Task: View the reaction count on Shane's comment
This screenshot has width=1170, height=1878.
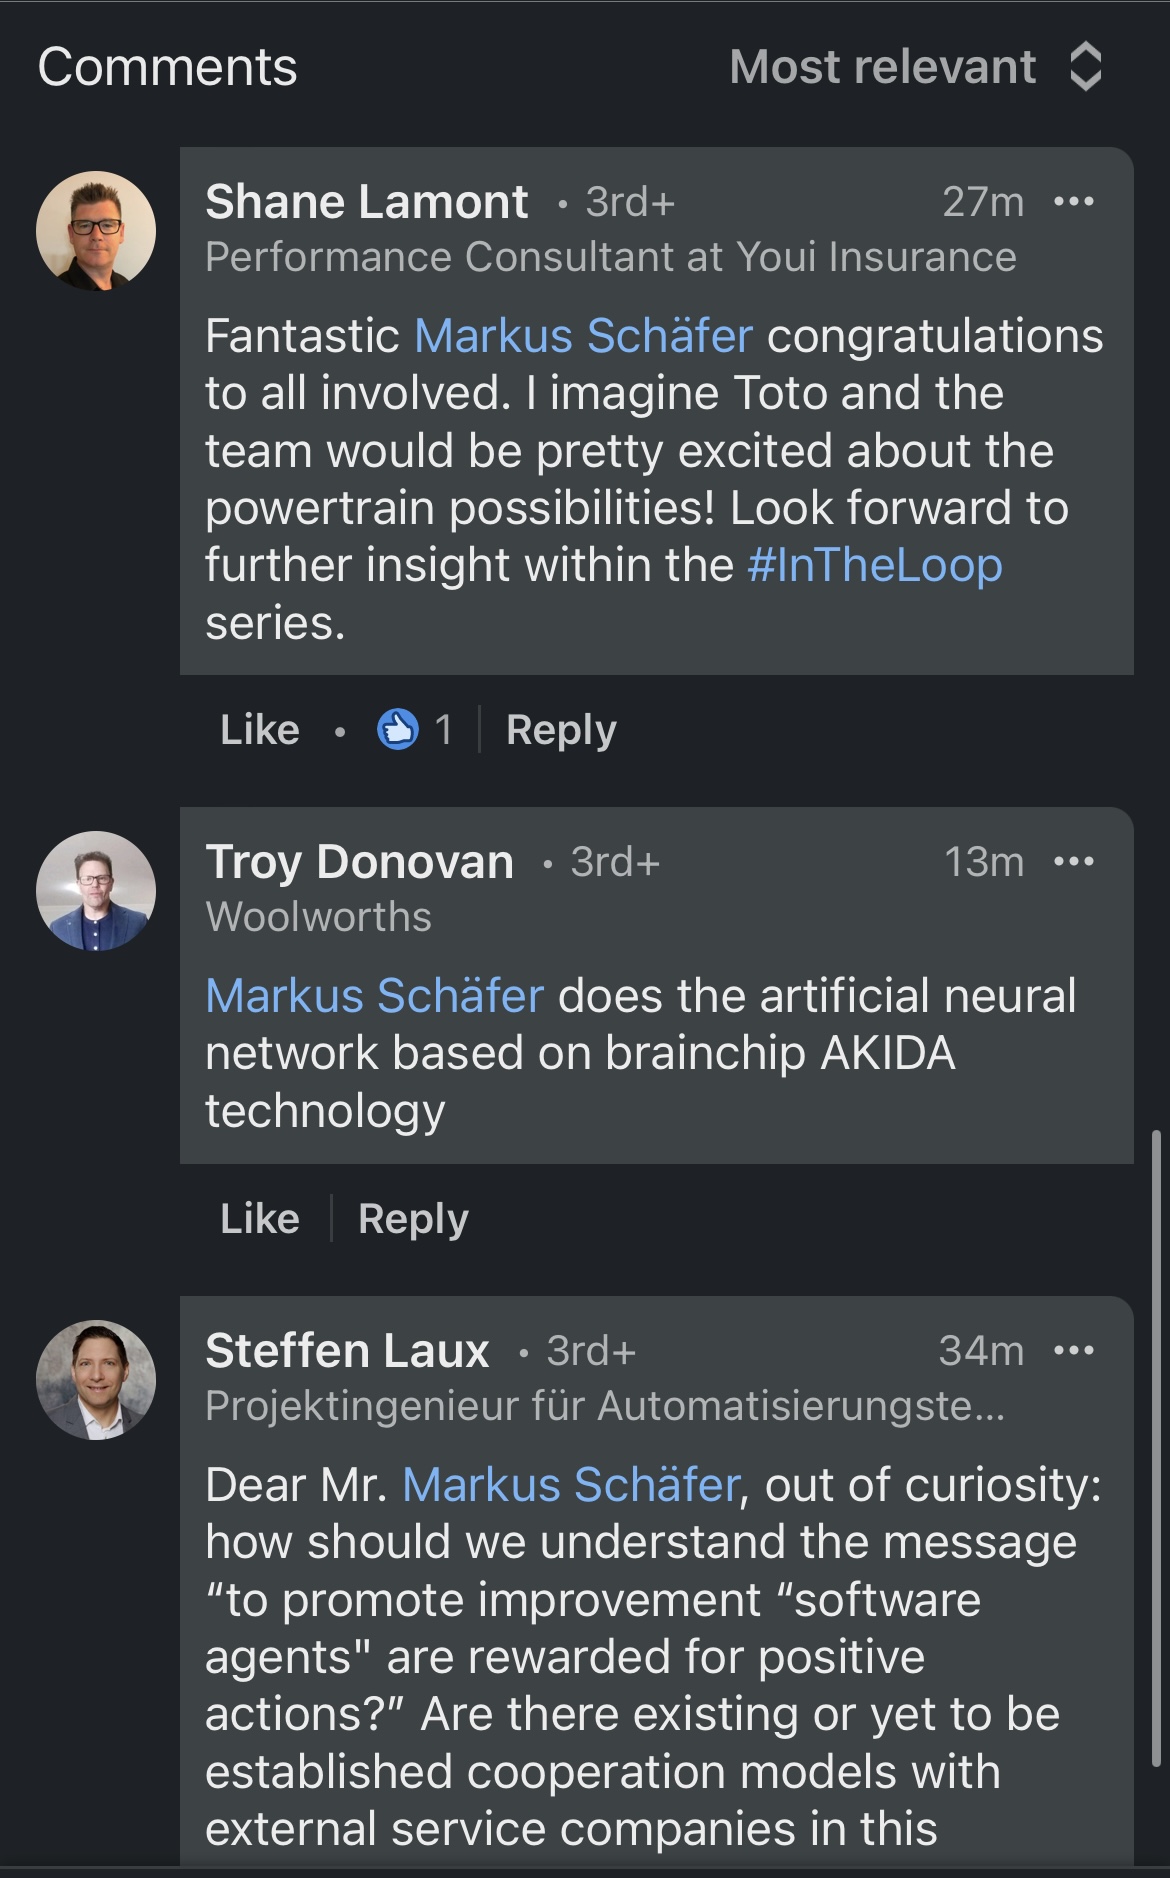Action: pos(443,730)
